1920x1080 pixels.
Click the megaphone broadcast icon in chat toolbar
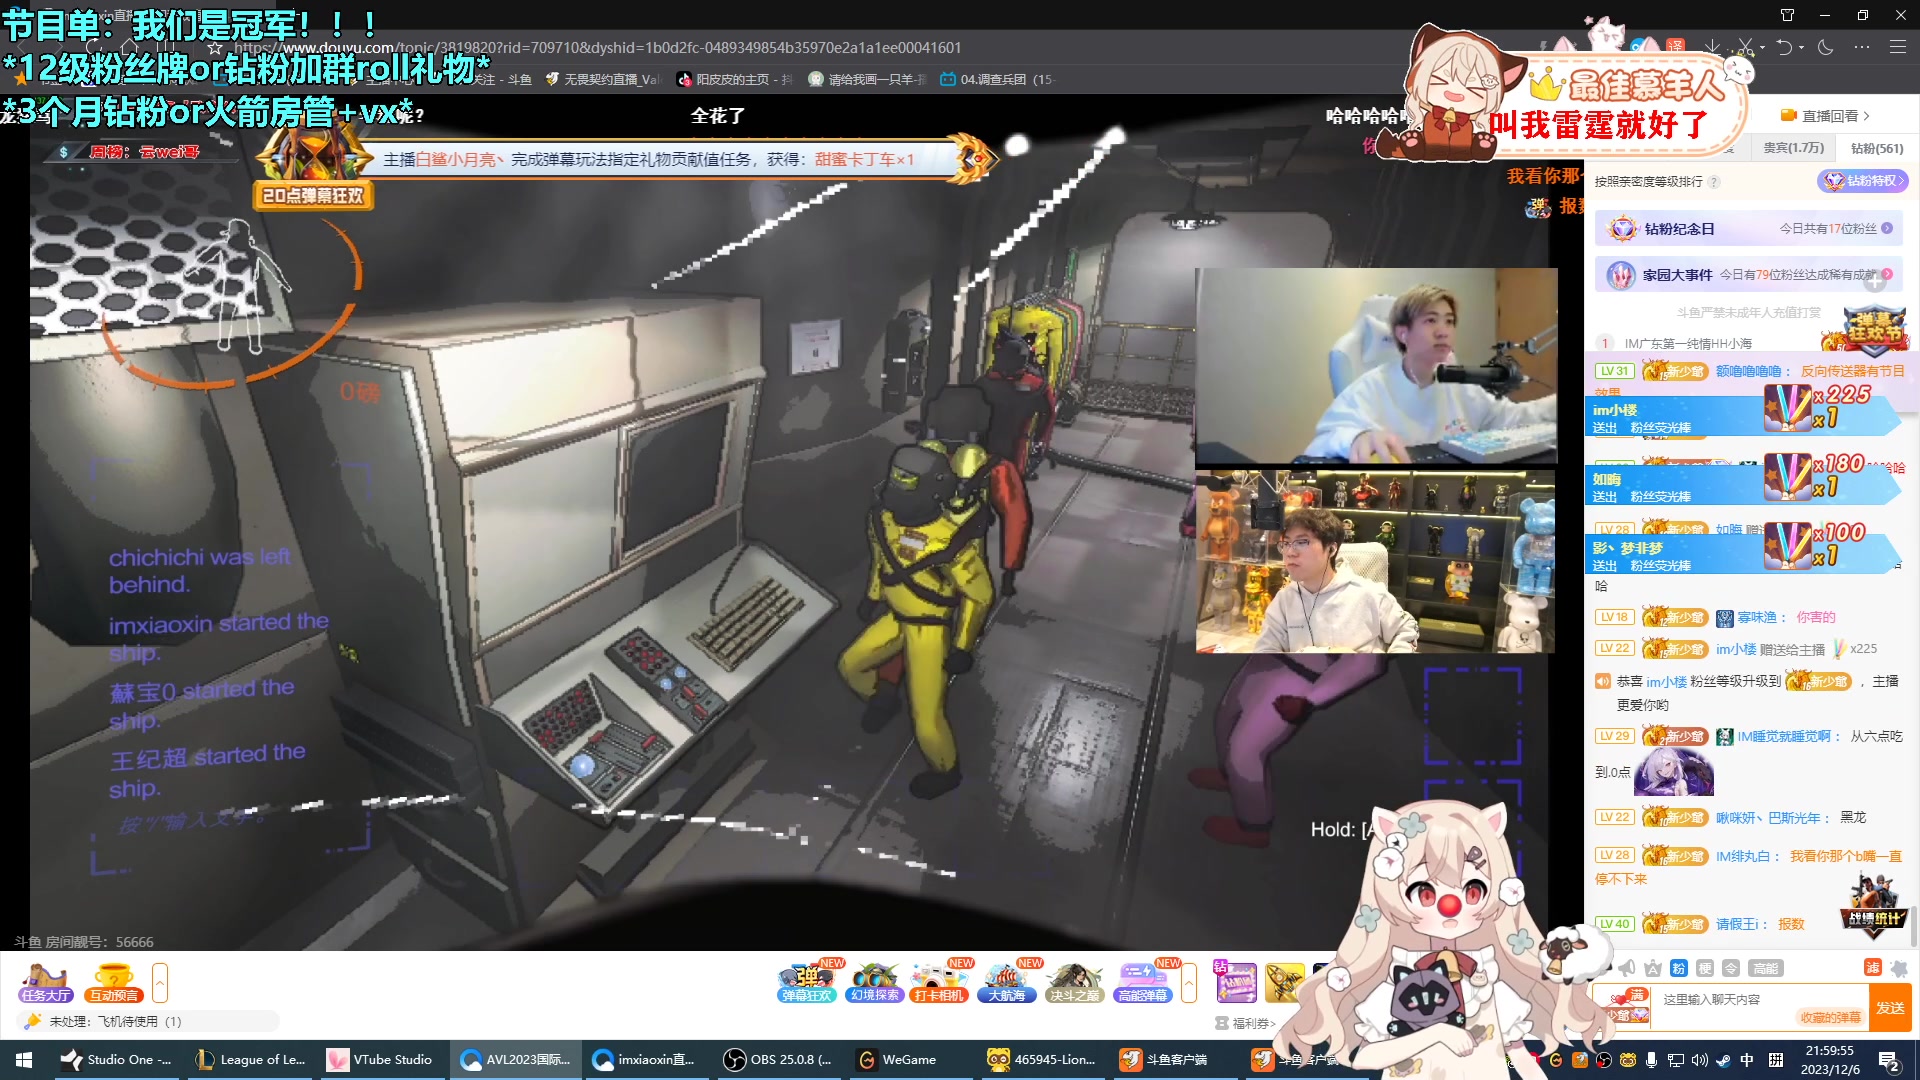[x=1627, y=967]
